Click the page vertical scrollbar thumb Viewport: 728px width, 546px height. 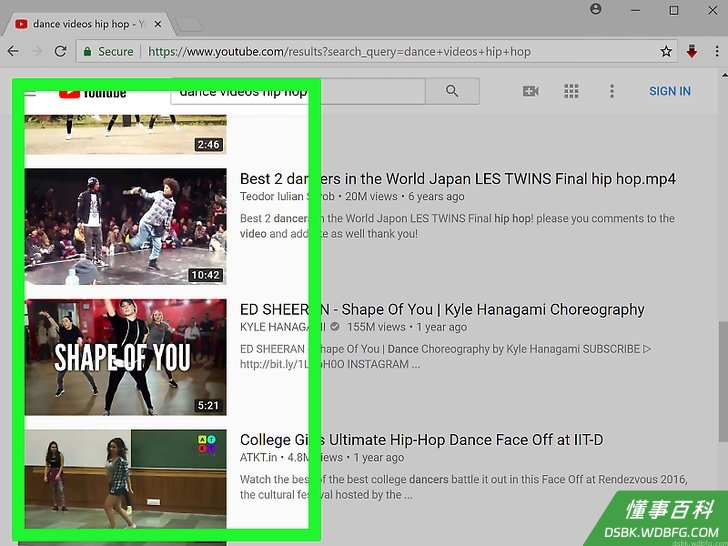click(723, 381)
